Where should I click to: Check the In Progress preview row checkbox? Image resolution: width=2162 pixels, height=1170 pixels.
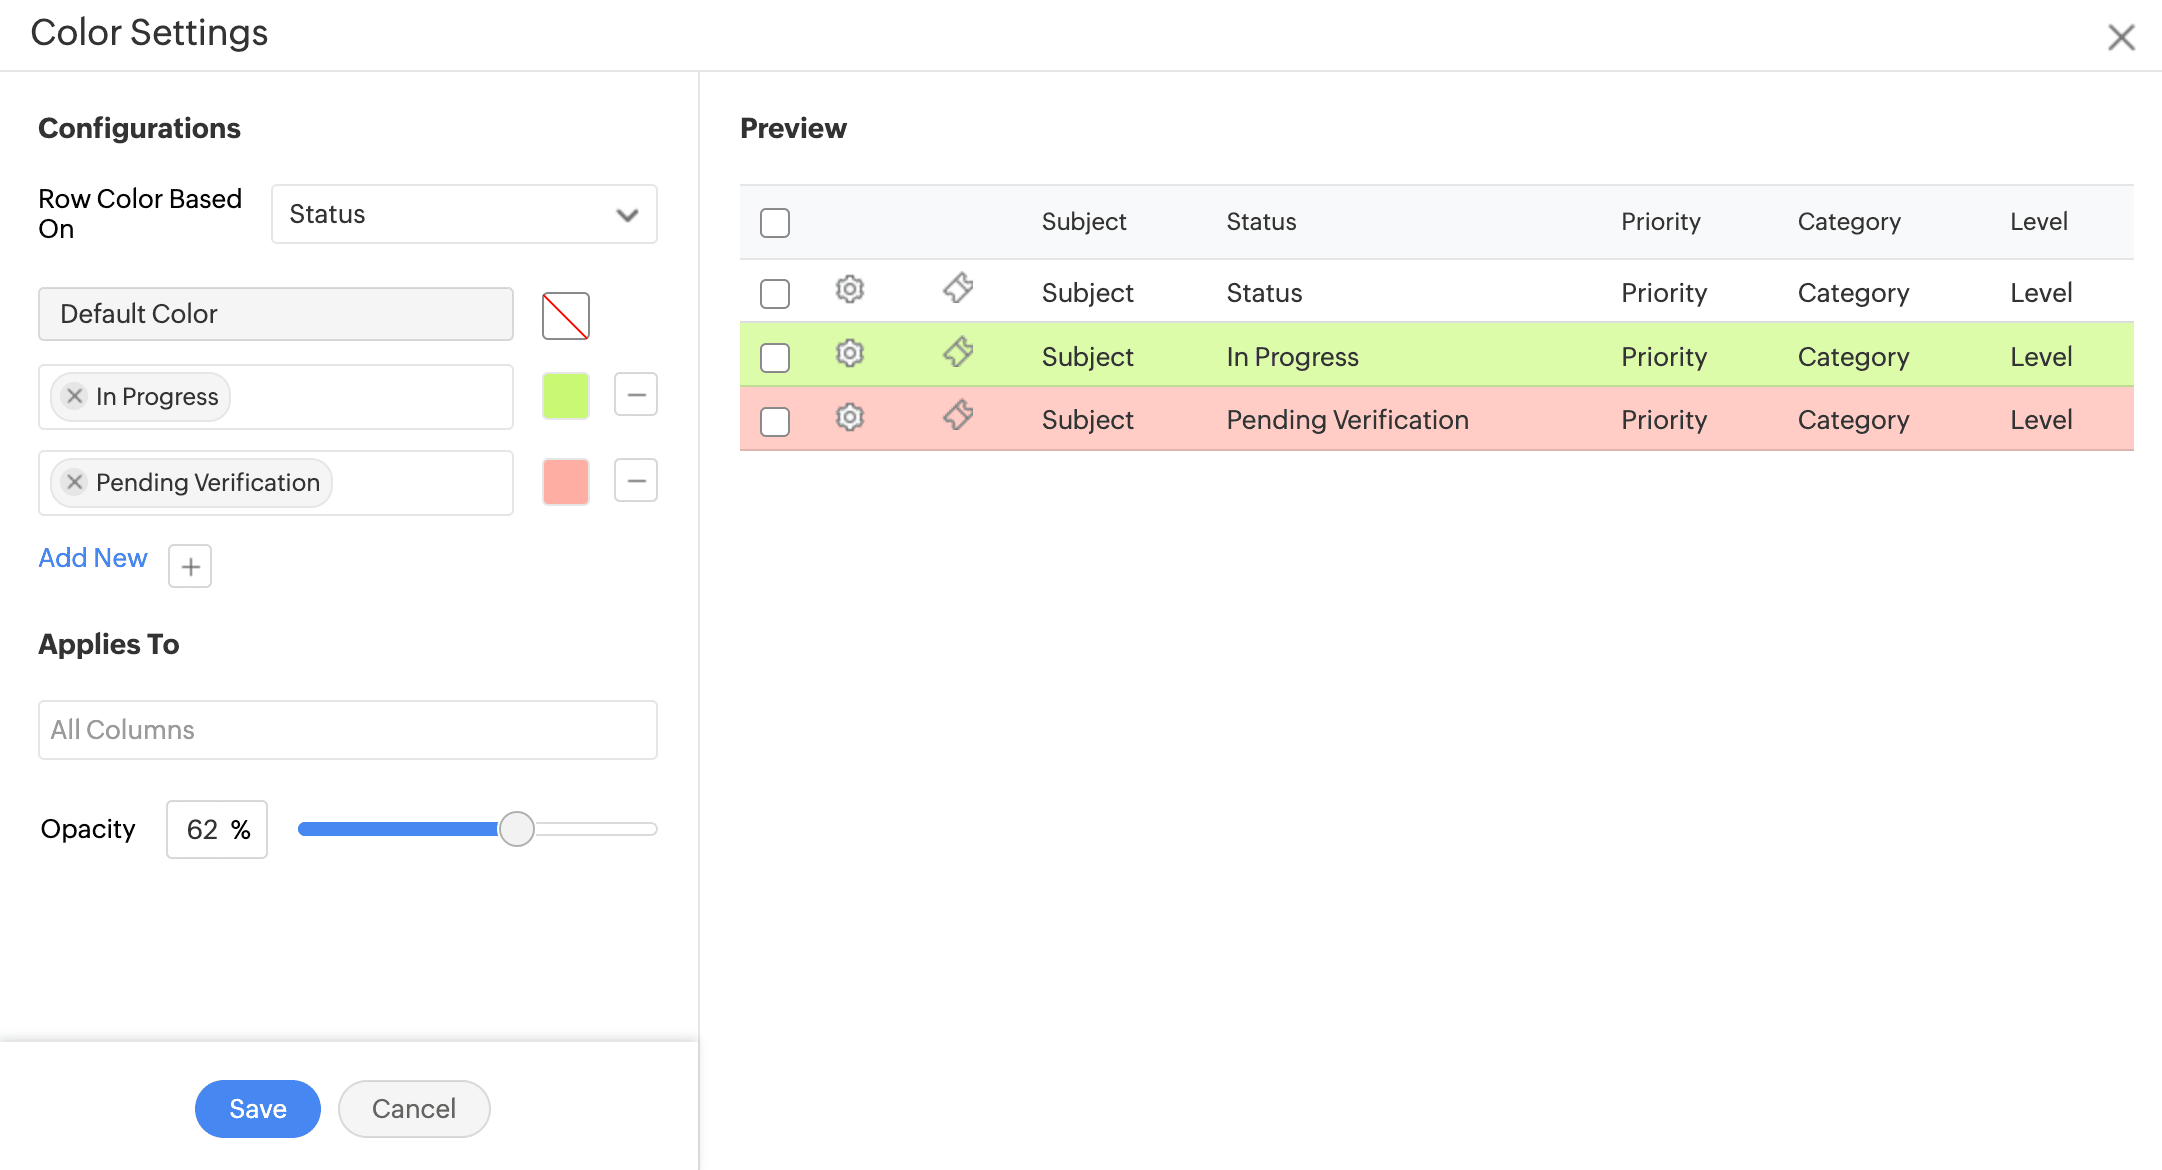tap(775, 358)
